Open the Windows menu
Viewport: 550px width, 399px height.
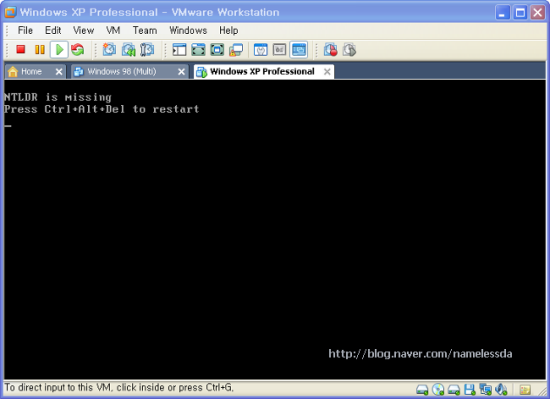(x=188, y=31)
